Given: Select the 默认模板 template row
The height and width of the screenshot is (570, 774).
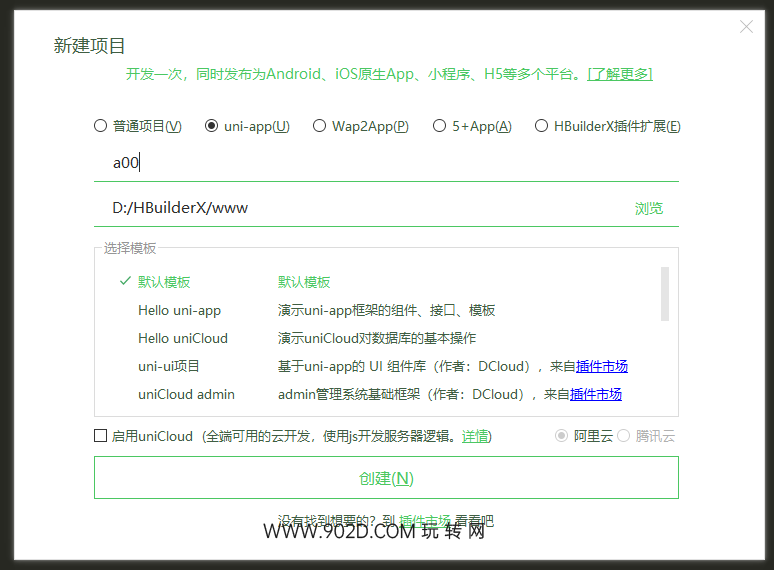Looking at the screenshot, I should click(164, 282).
